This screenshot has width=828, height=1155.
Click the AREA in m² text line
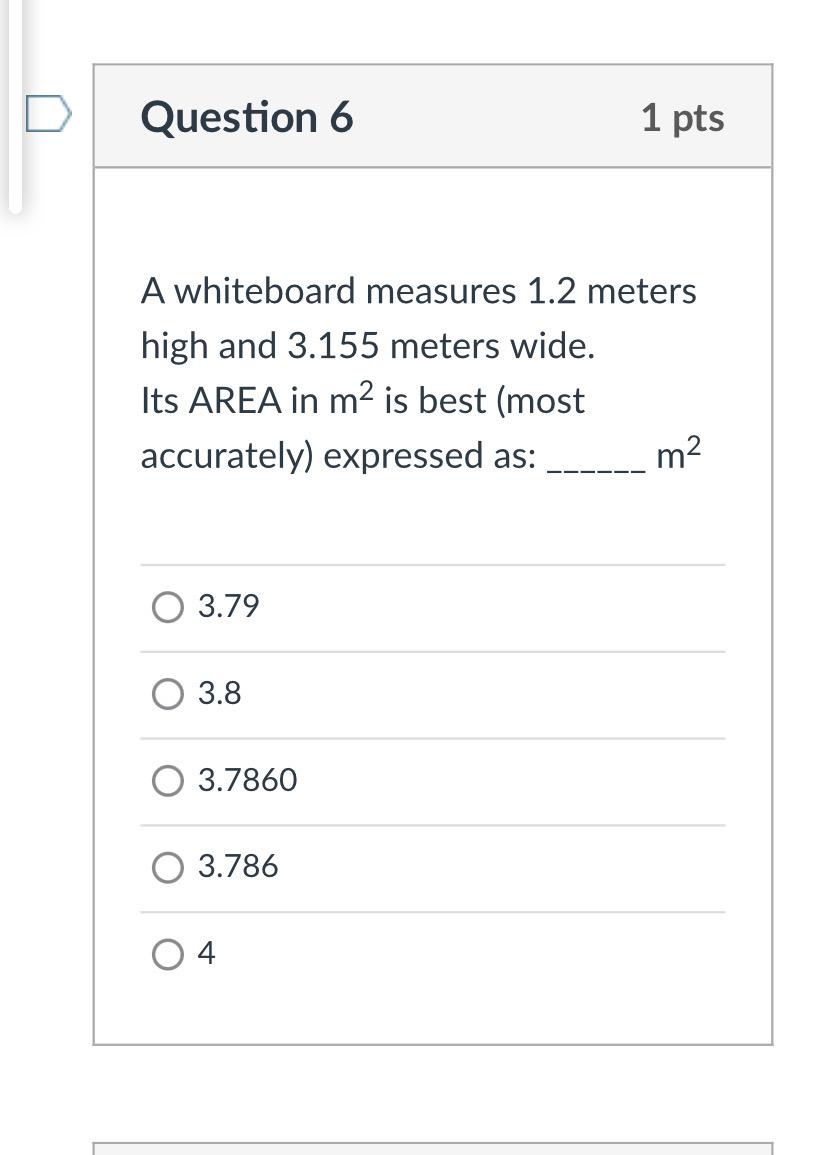362,400
